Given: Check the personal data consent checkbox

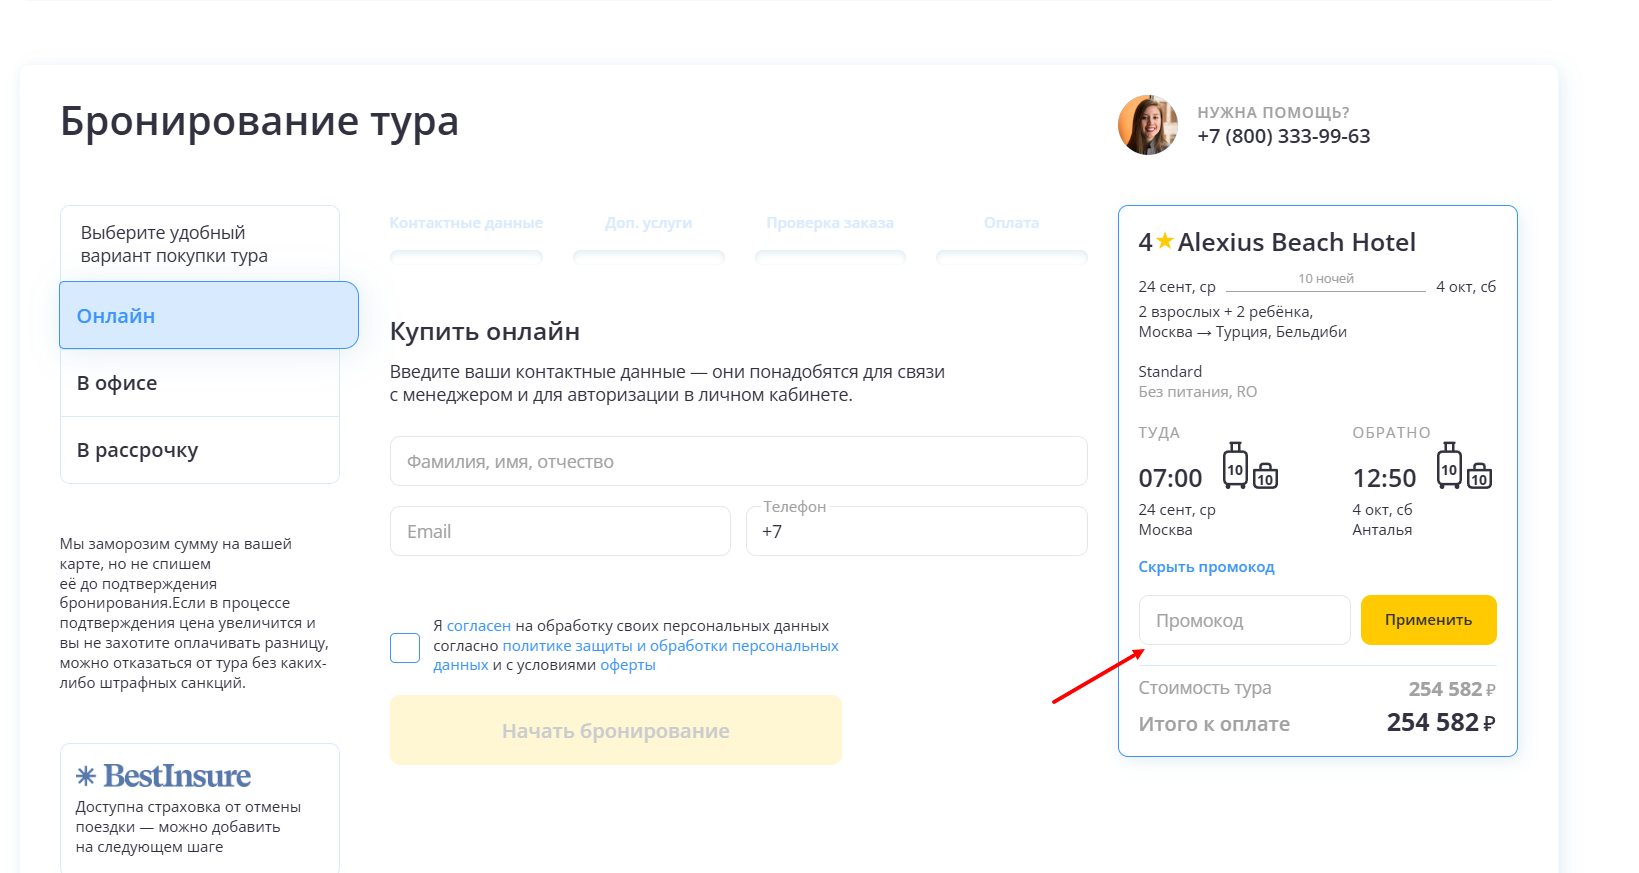Looking at the screenshot, I should point(405,648).
